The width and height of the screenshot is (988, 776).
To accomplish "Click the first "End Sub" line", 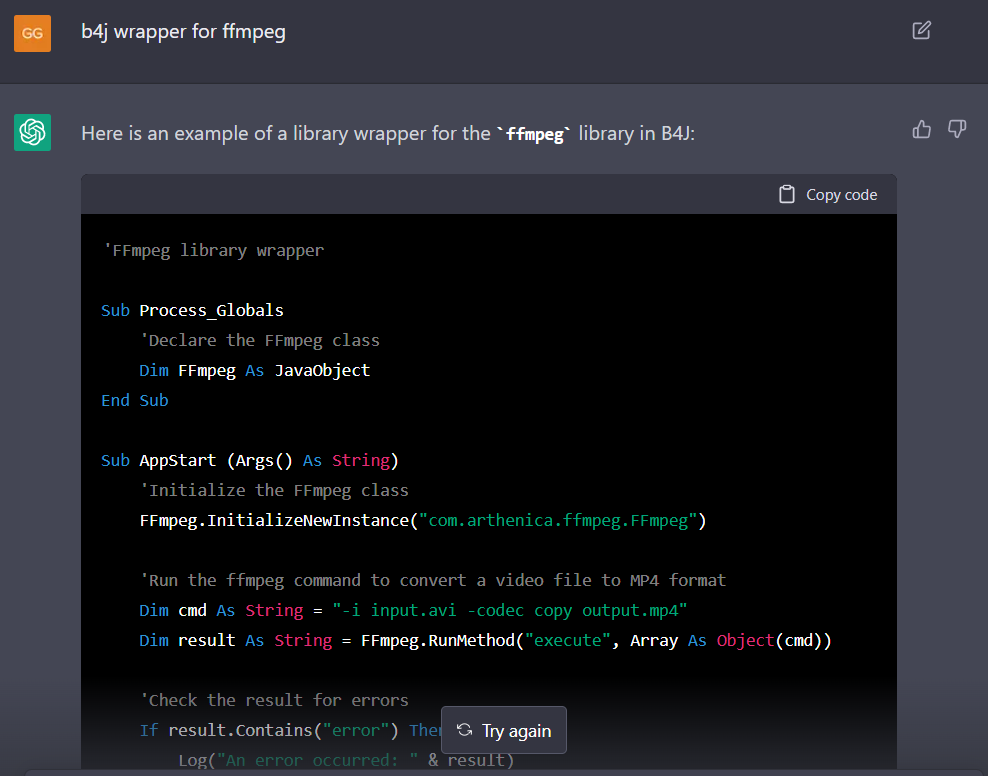I will point(134,400).
